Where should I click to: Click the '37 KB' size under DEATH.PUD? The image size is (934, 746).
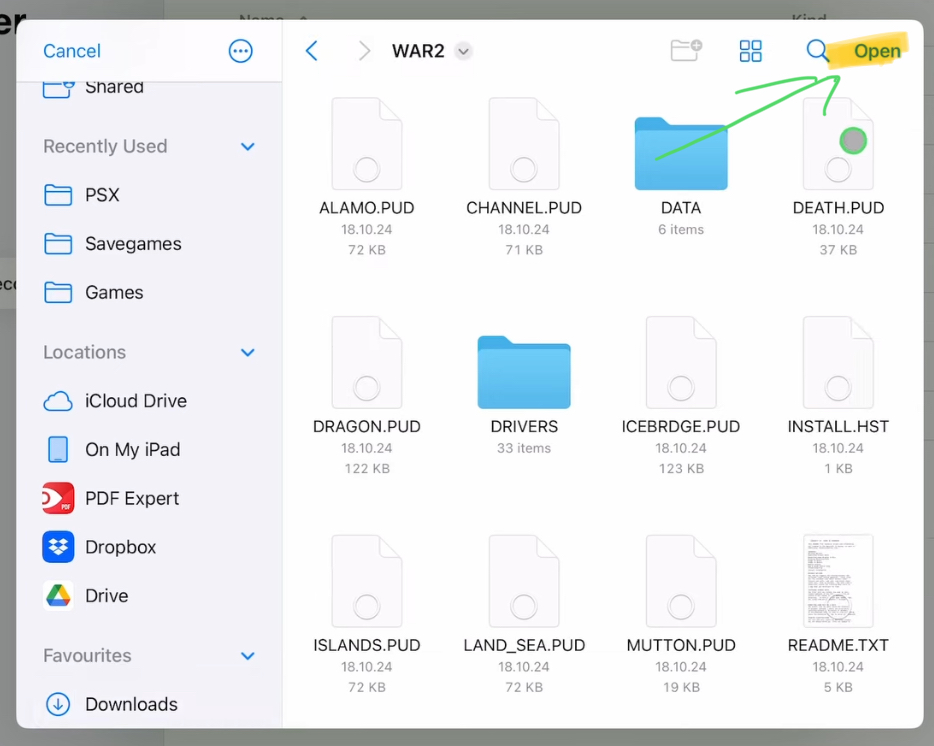838,250
